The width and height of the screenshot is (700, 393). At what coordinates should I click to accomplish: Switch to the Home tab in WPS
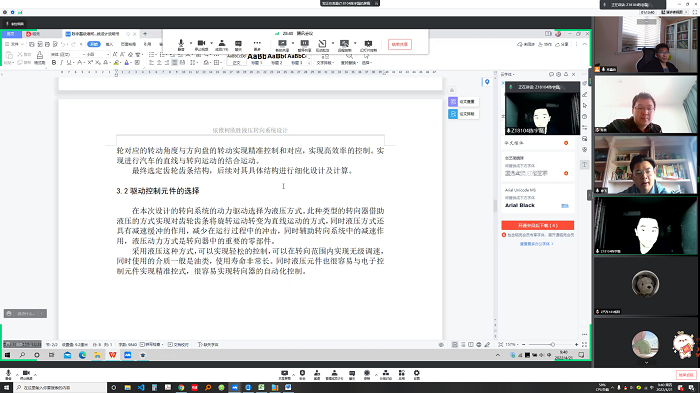click(11, 34)
